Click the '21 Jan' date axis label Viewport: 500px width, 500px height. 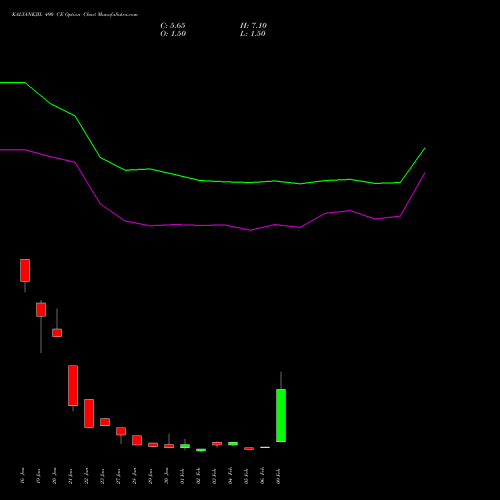coord(70,476)
